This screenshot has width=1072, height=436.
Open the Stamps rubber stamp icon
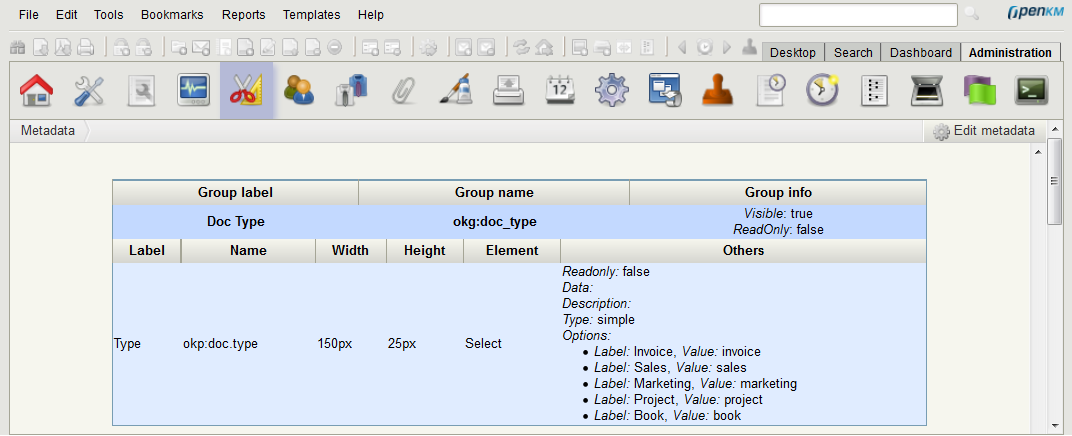coord(718,91)
